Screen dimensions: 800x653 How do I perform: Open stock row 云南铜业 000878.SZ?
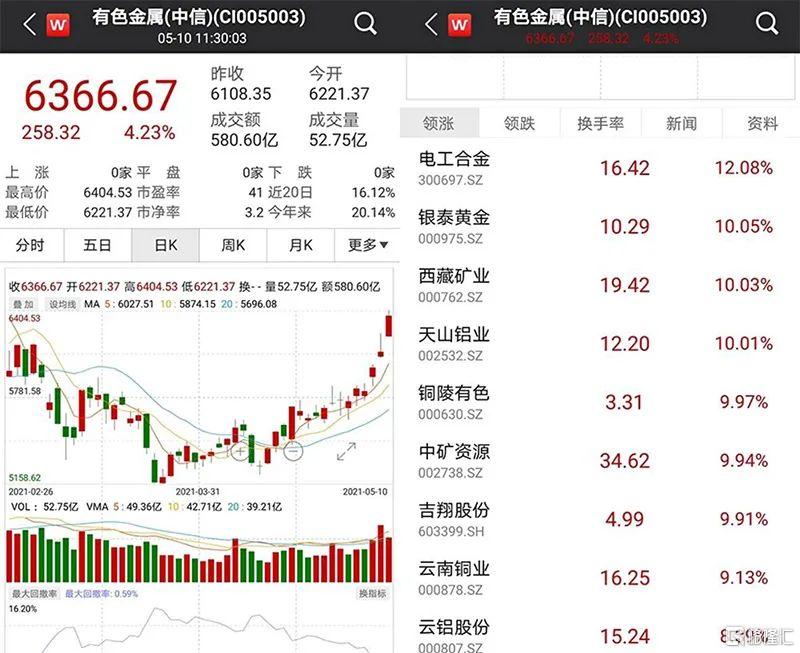tap(600, 578)
